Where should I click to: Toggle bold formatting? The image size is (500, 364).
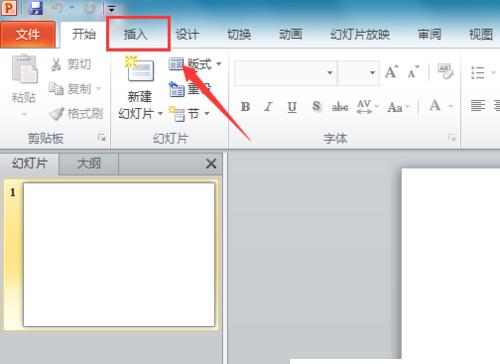[x=245, y=107]
